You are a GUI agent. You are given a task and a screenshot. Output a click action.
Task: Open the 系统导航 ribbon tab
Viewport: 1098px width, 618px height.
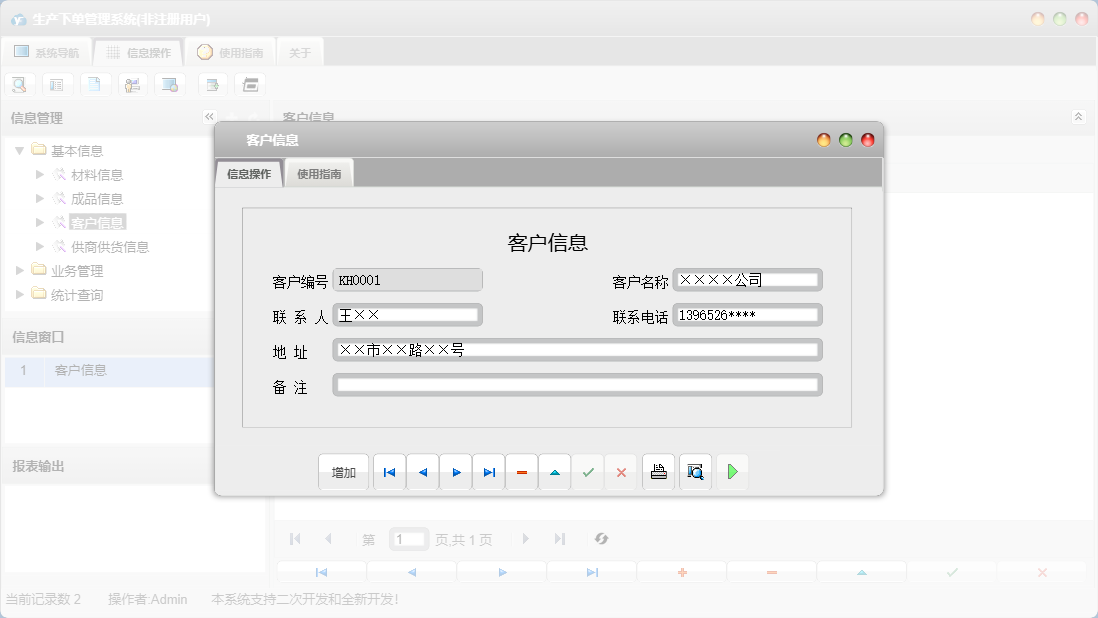49,50
